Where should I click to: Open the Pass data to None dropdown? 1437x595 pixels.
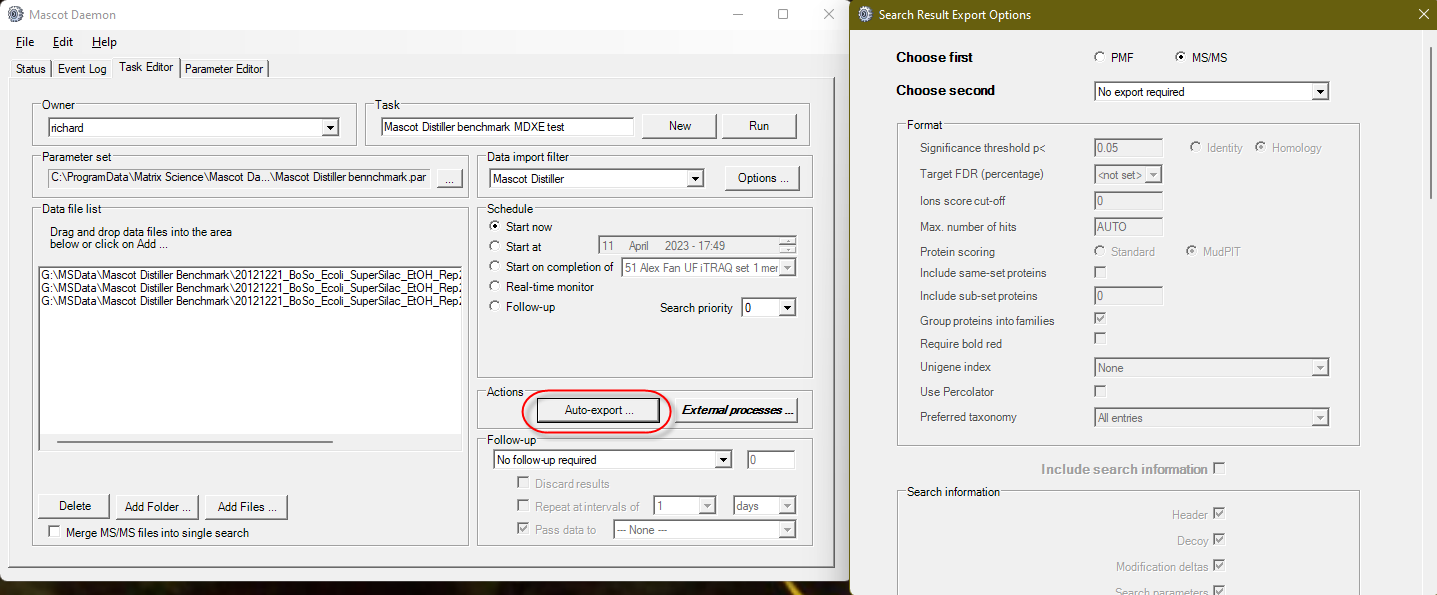tap(705, 530)
